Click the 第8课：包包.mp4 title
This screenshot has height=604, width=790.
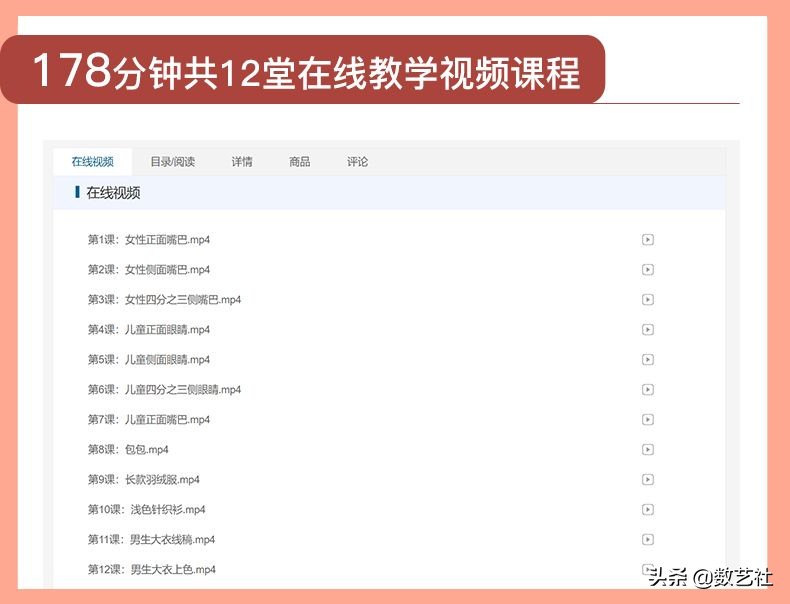point(128,450)
